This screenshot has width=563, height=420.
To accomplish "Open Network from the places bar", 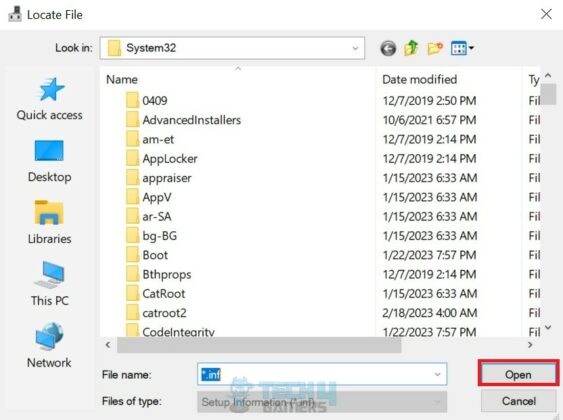I will 50,346.
